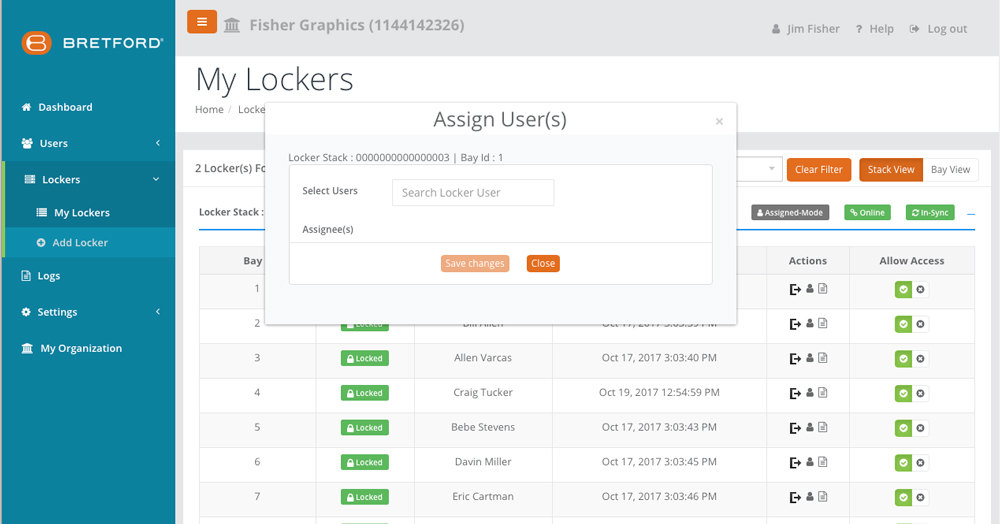Screen dimensions: 1000x524
Task: Click the log document icon in Bay 2 row
Action: [823, 323]
